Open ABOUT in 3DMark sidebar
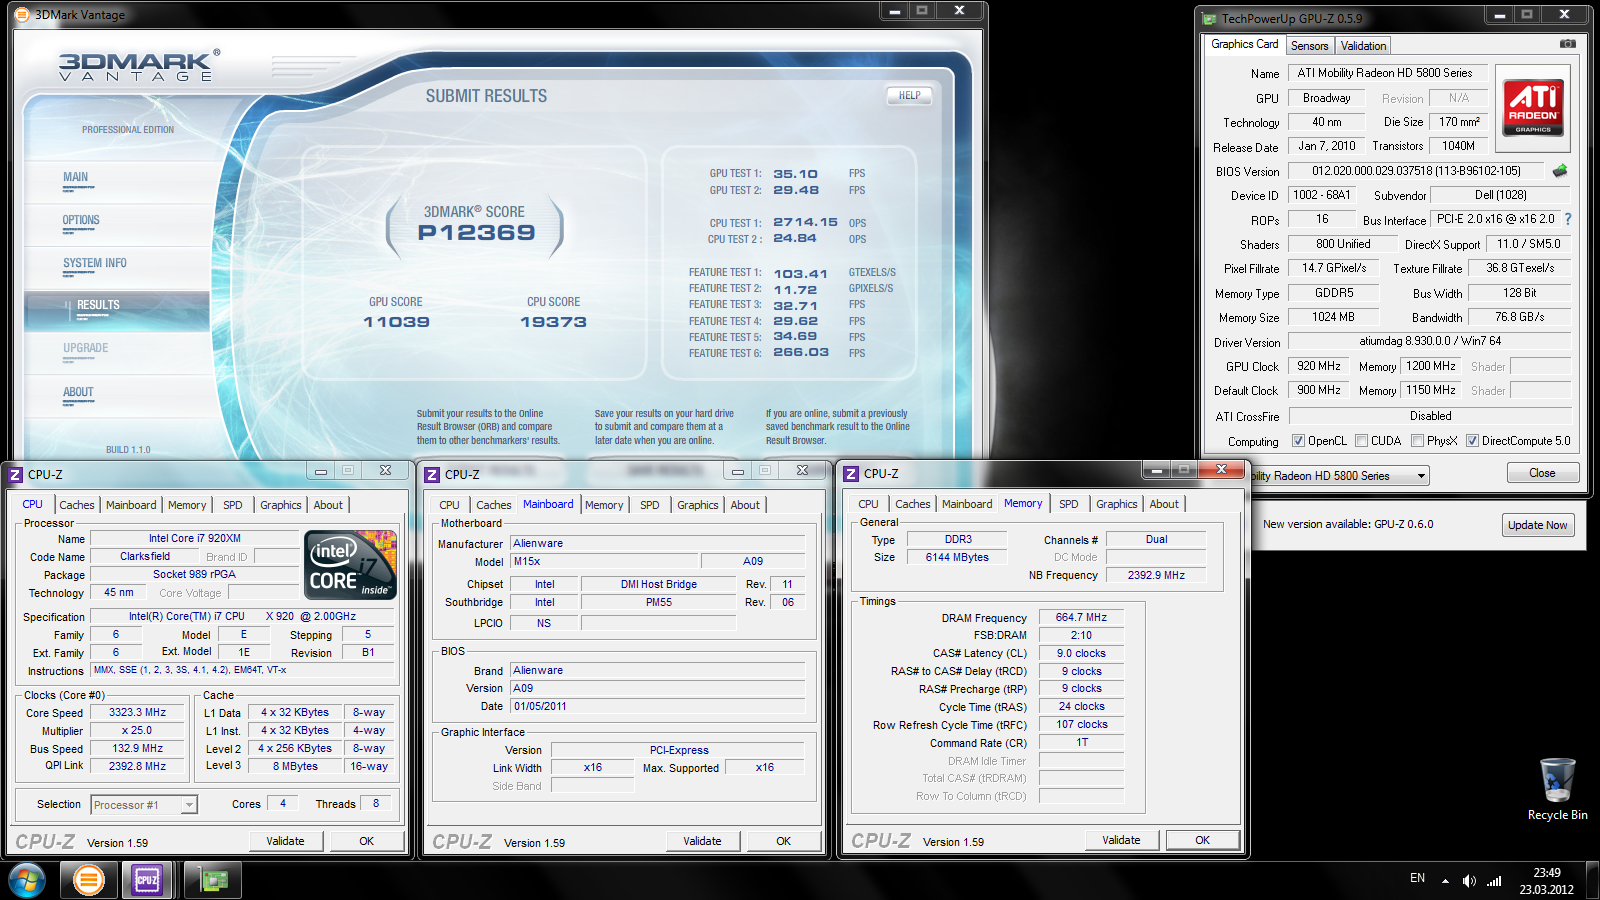 point(78,392)
